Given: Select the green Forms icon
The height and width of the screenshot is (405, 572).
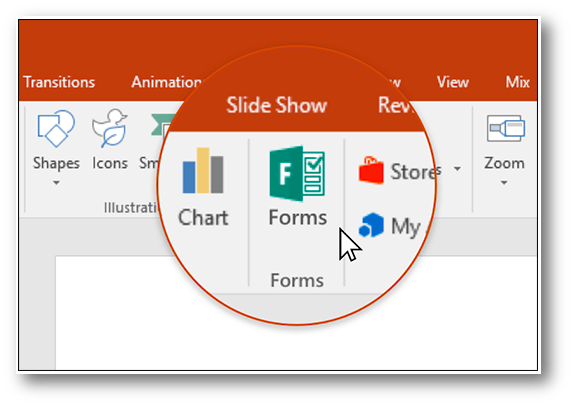Looking at the screenshot, I should click(x=297, y=173).
